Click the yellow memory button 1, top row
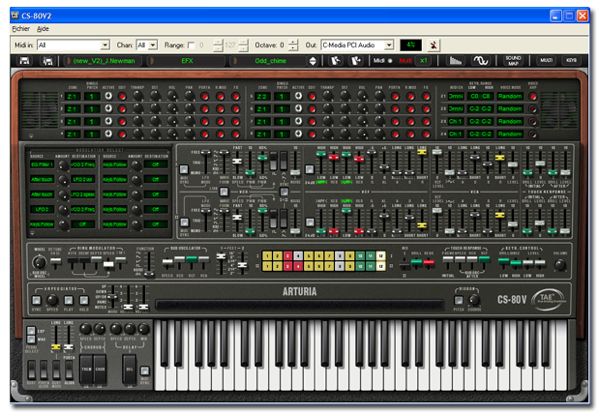The width and height of the screenshot is (600, 416). click(x=267, y=256)
